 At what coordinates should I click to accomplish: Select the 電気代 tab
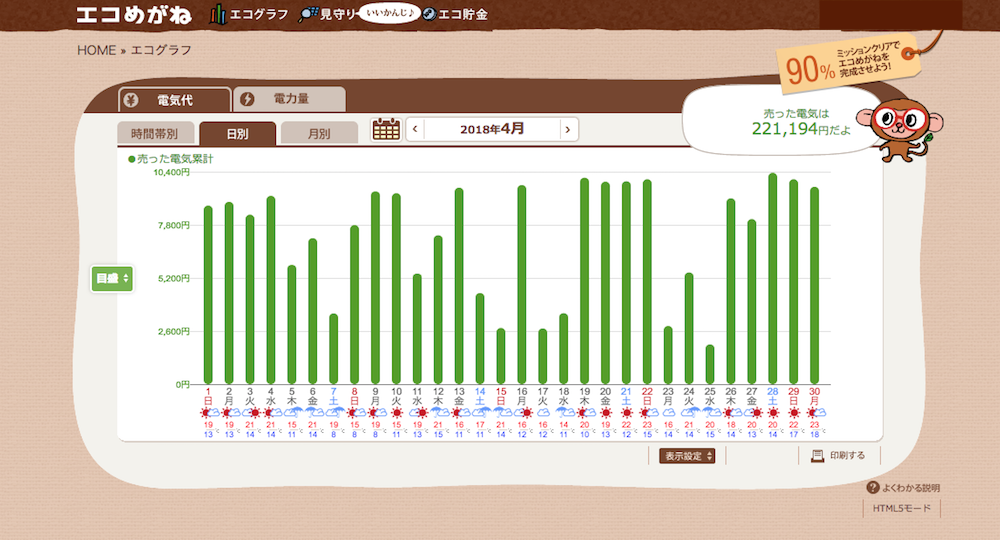pyautogui.click(x=174, y=99)
